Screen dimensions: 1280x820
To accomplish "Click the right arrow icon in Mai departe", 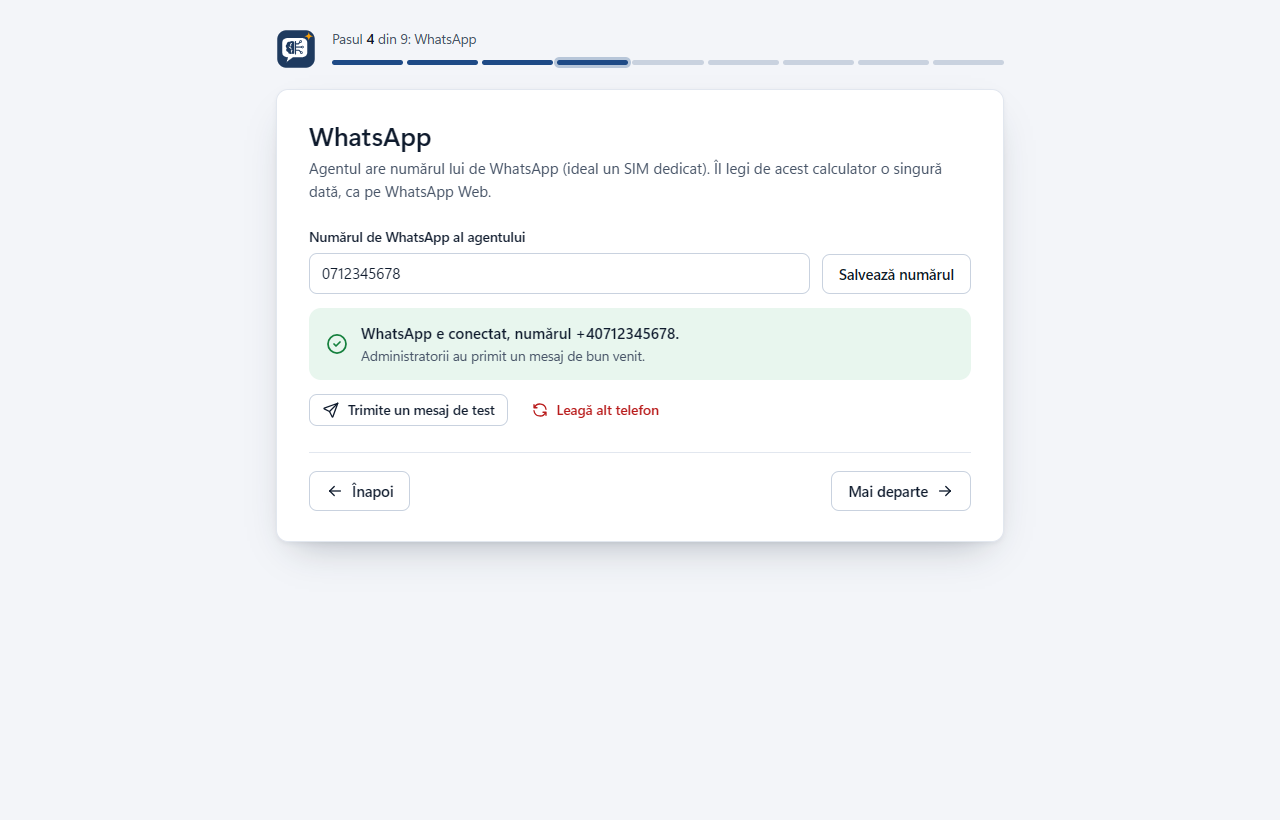I will 945,491.
